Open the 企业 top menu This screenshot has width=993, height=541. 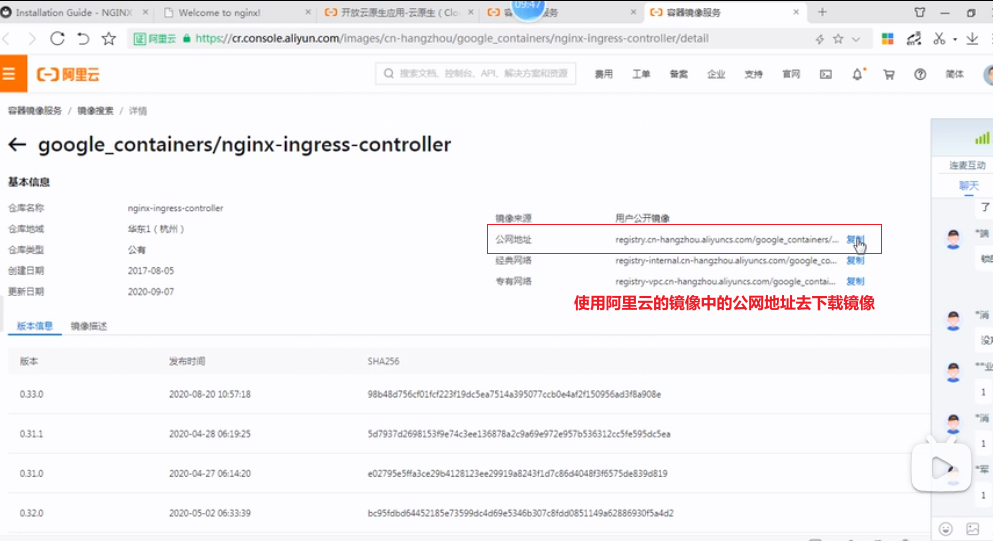click(716, 74)
